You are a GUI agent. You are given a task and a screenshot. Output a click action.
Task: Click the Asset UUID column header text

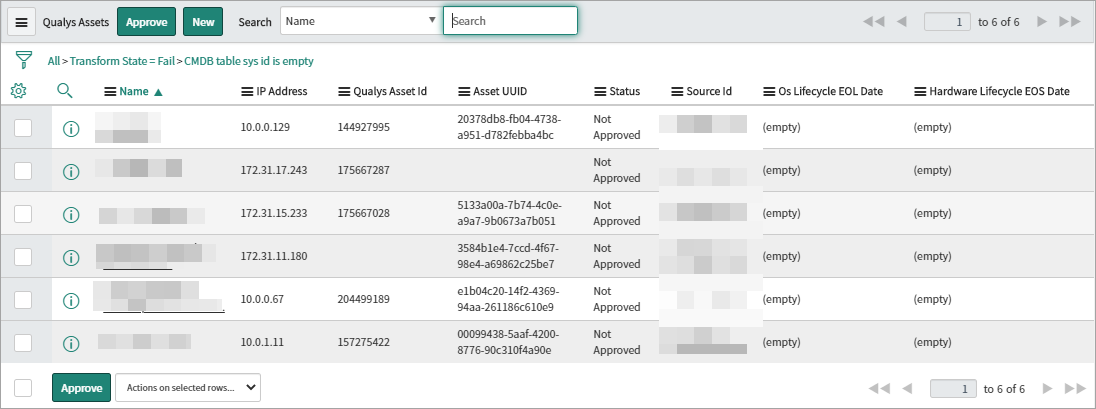[x=500, y=92]
